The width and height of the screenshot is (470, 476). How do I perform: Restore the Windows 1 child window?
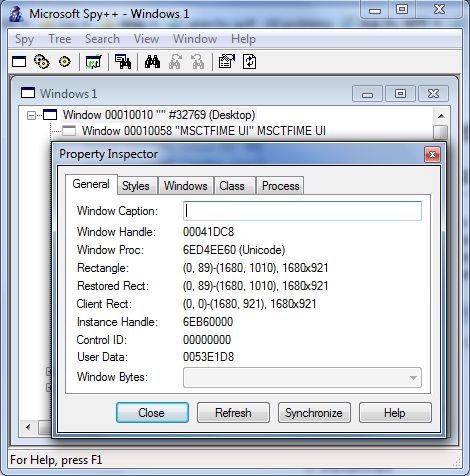point(400,94)
